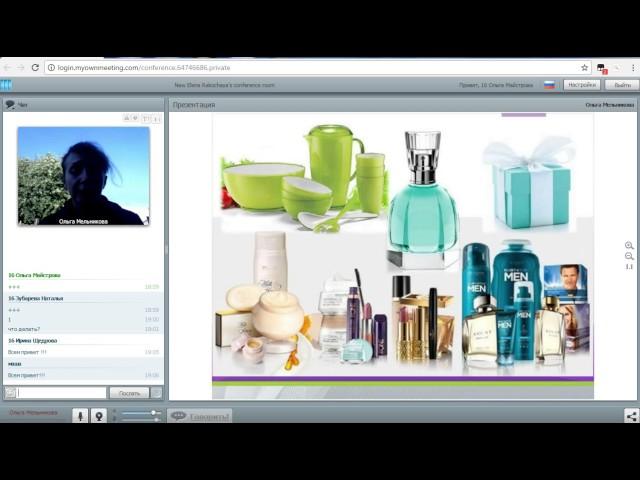
Task: Click the Ольга Мельникова presenter name in header
Action: pos(610,105)
